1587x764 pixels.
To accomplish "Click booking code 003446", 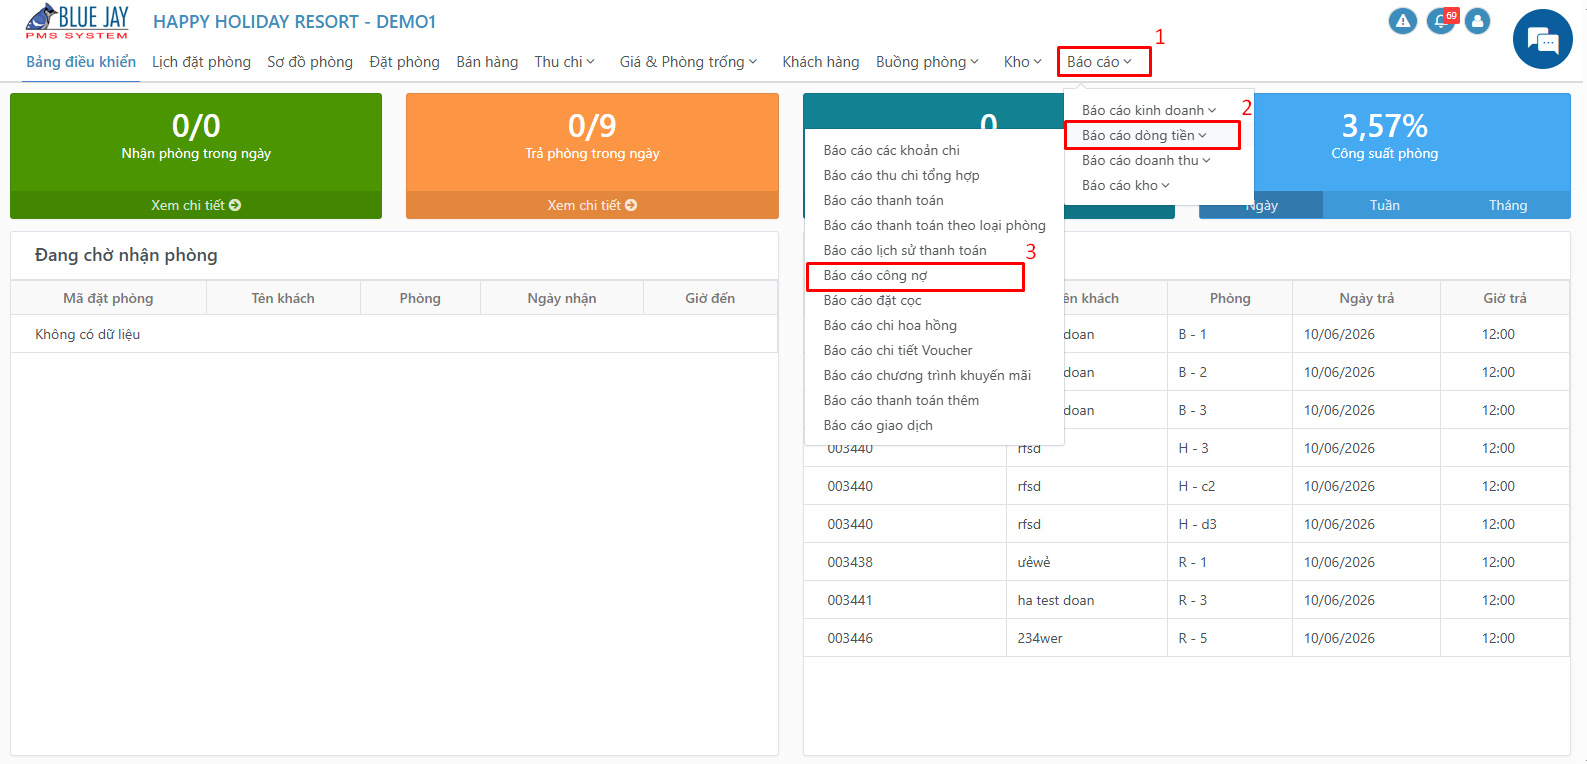I will point(850,638).
